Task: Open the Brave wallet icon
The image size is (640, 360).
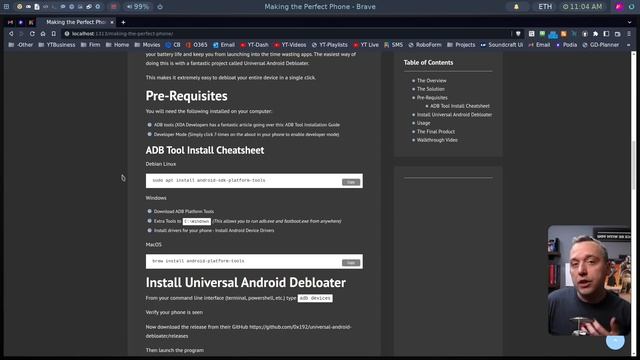Action: point(618,34)
